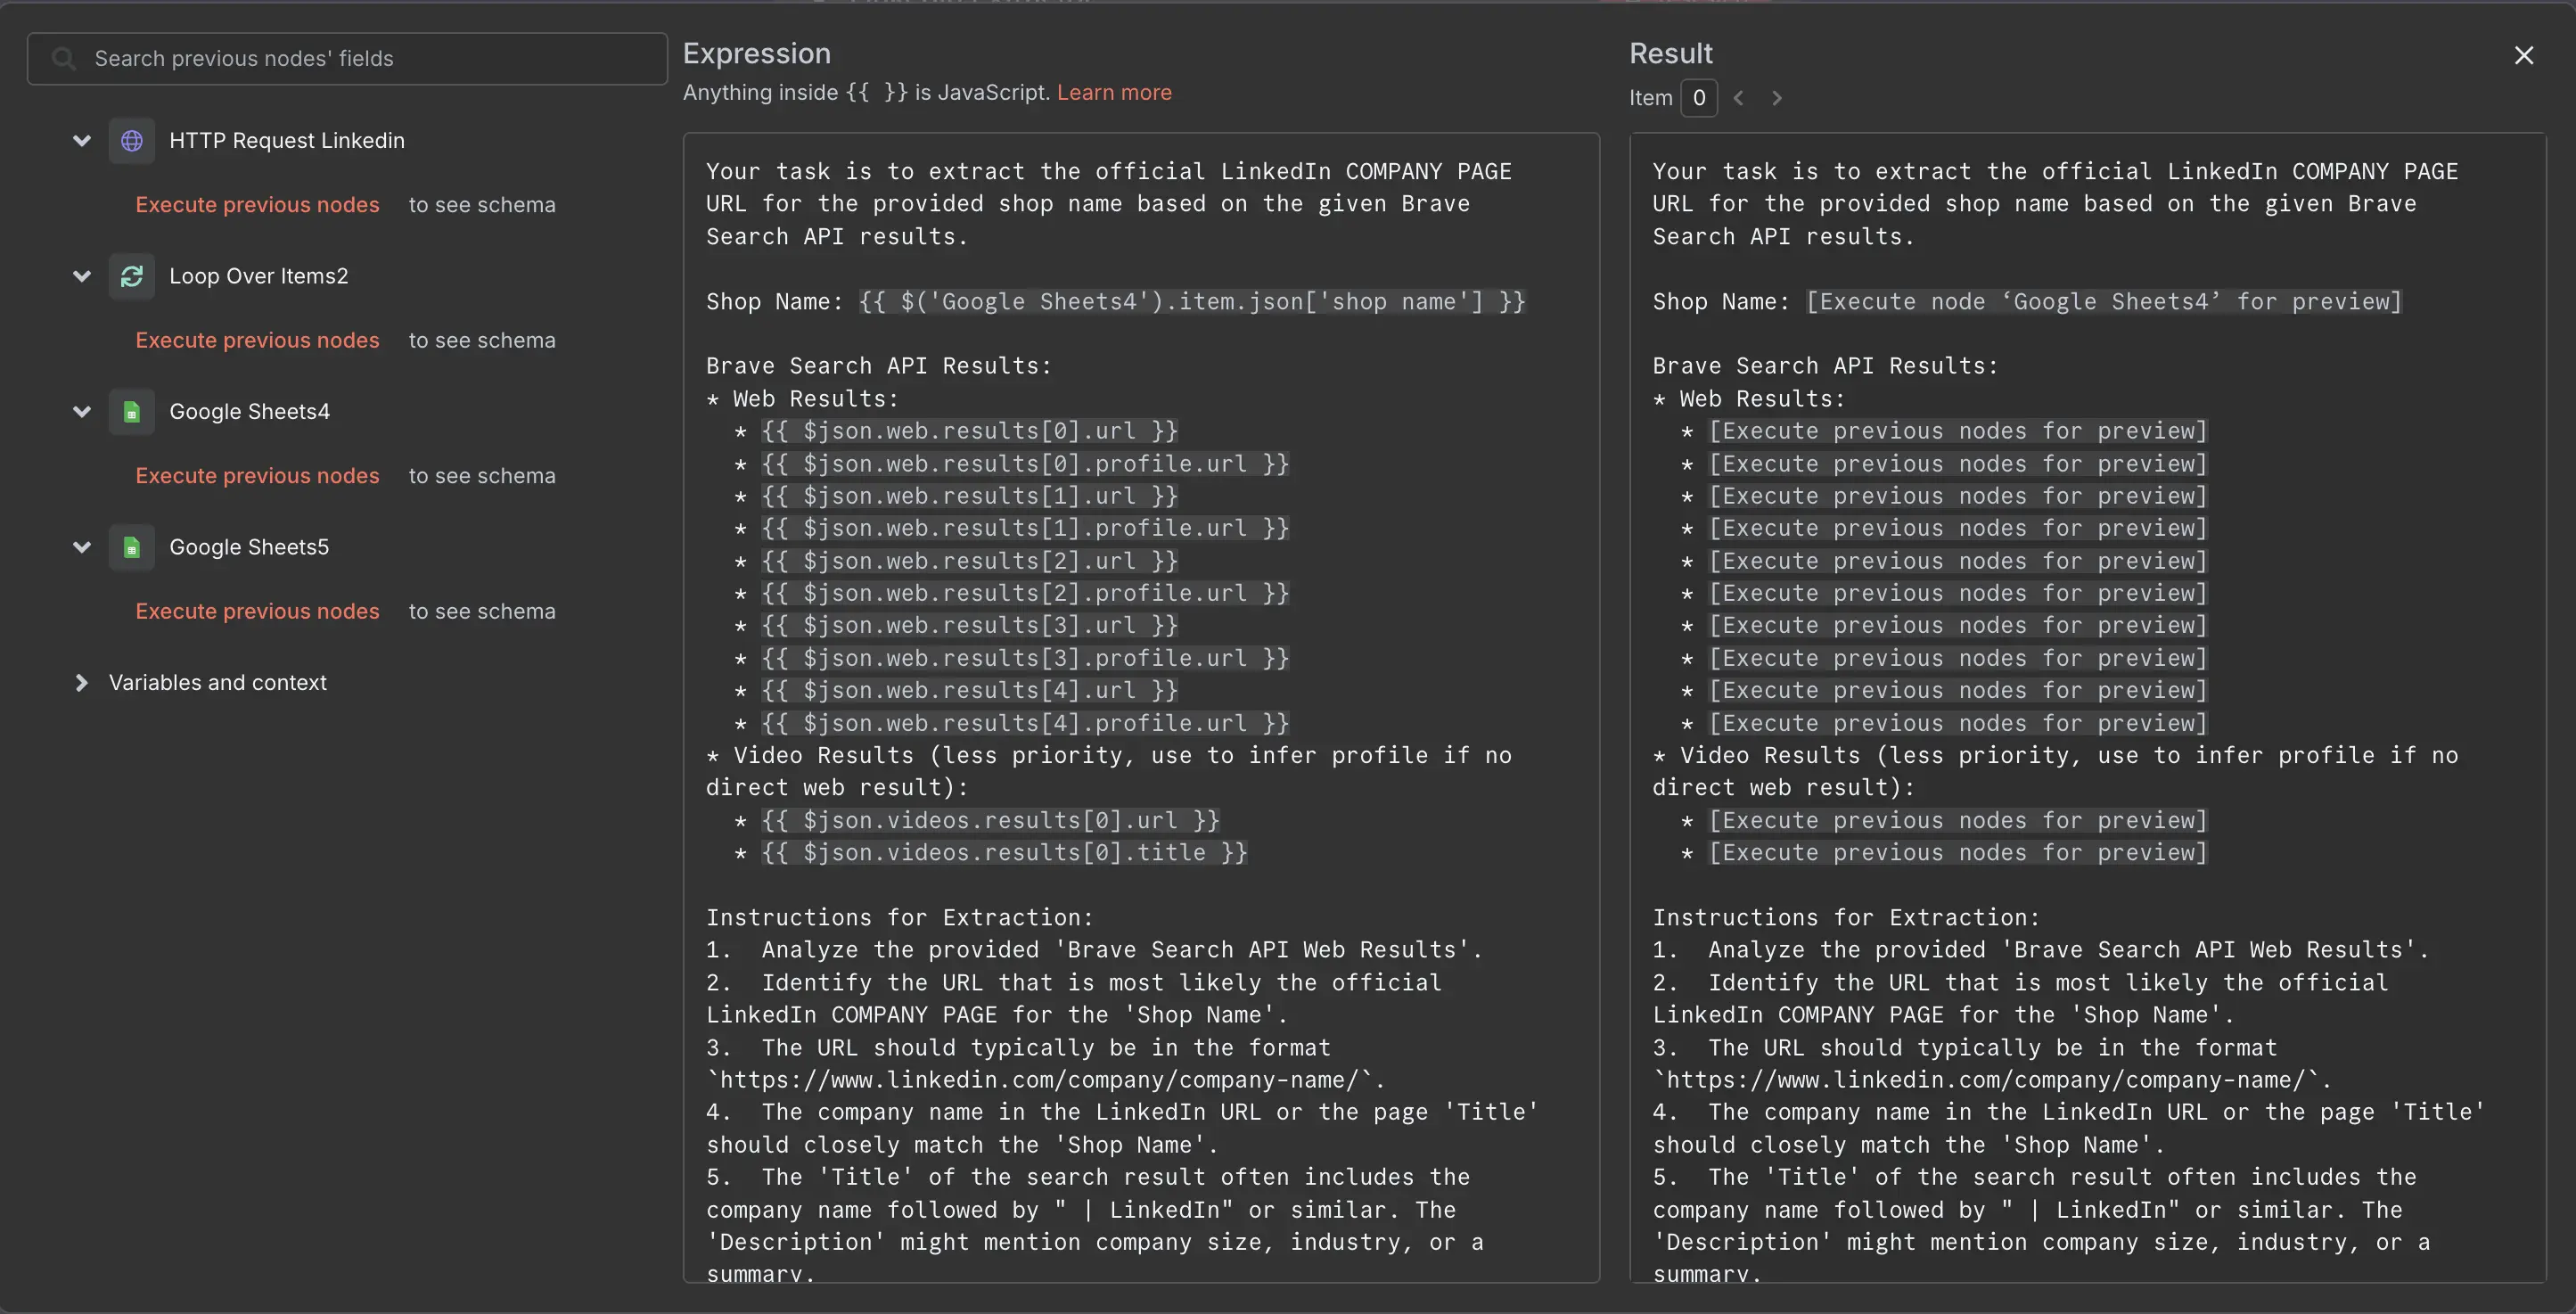Go to the previous result item
Screen dimensions: 2576x1314
click(1739, 97)
